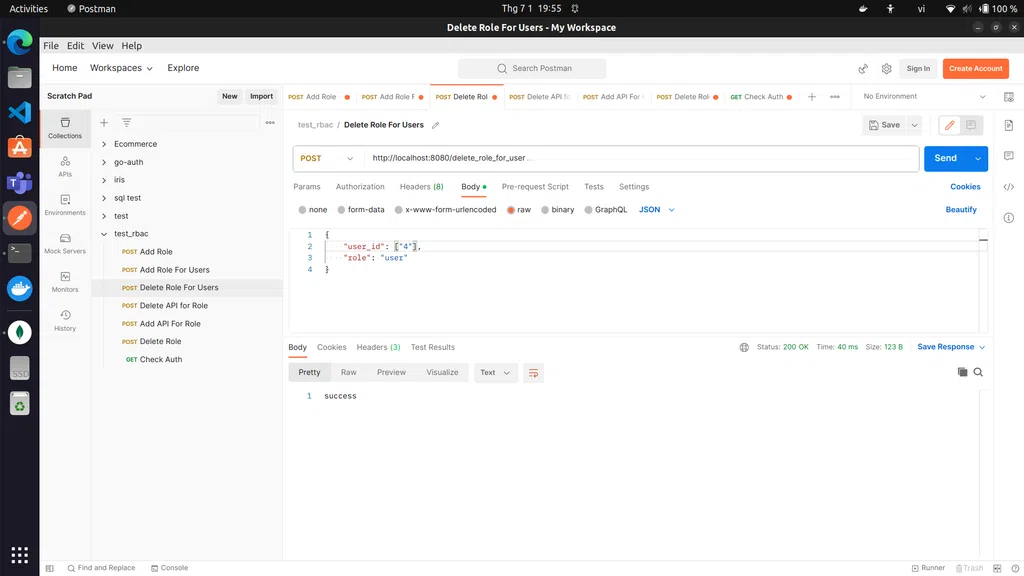Open the Test Results response tab
Viewport: 1024px width, 576px height.
tap(432, 347)
